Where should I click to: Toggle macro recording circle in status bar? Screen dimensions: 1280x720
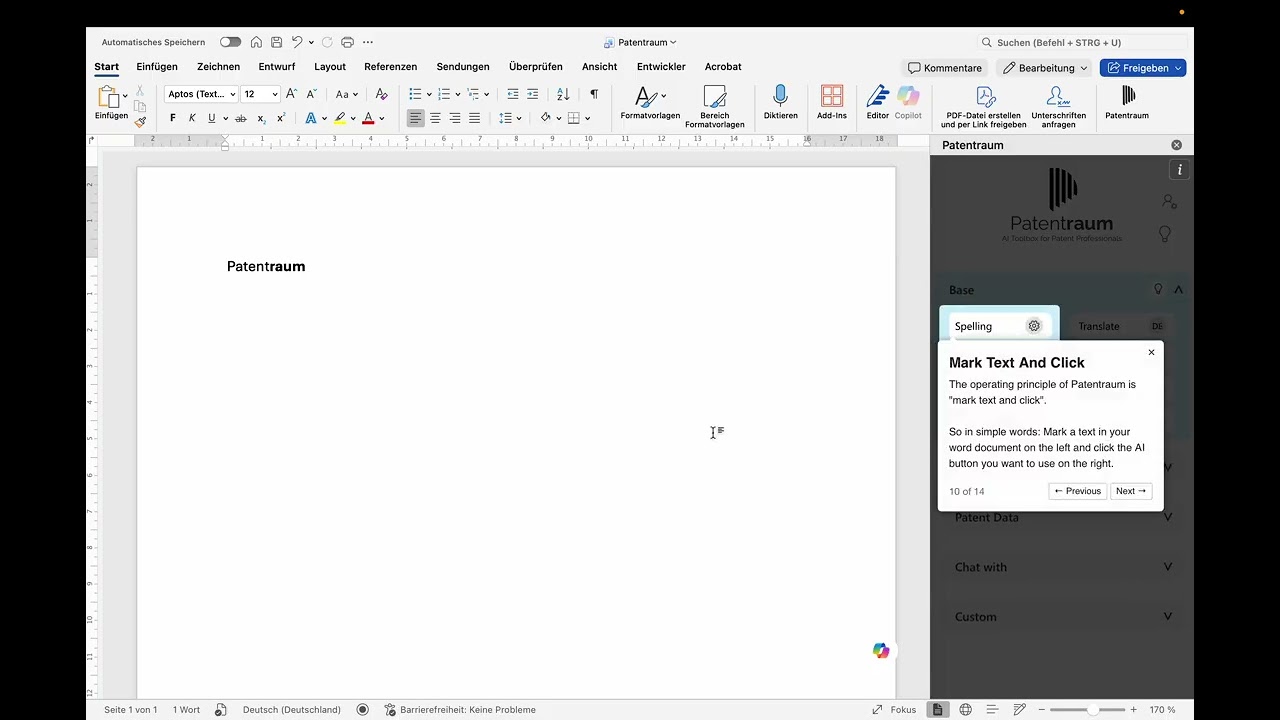[x=363, y=710]
